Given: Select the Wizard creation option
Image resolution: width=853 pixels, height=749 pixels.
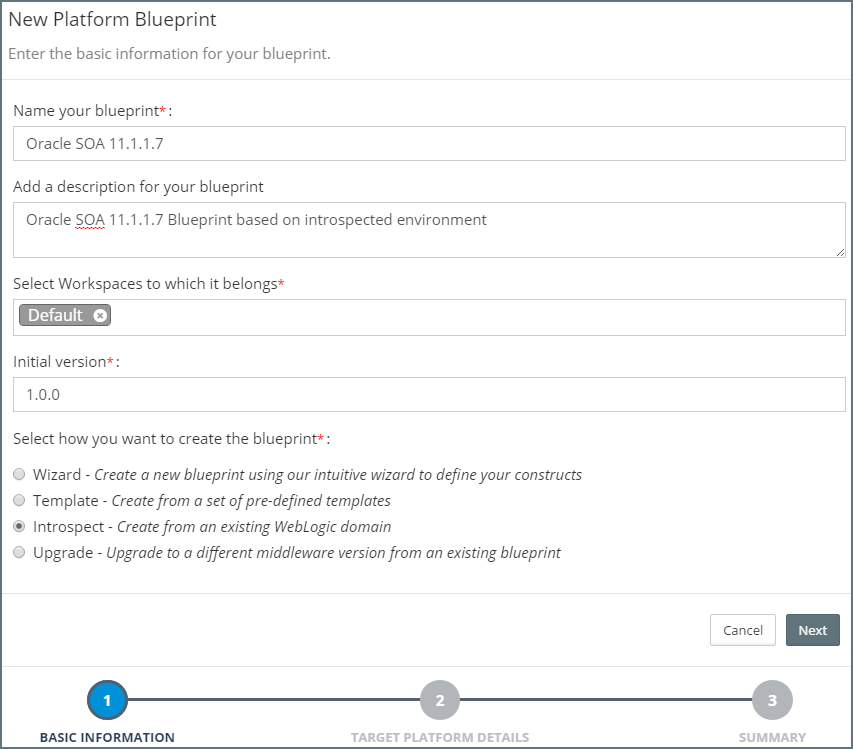Looking at the screenshot, I should tap(19, 474).
